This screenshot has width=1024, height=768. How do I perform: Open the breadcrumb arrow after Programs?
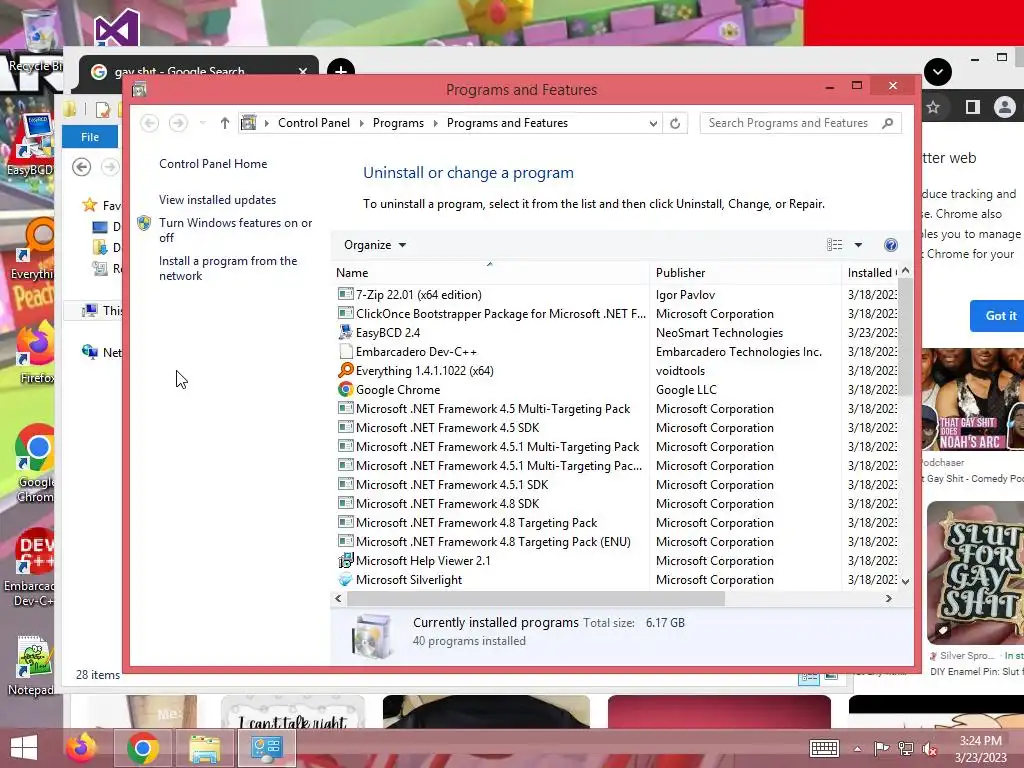point(436,123)
